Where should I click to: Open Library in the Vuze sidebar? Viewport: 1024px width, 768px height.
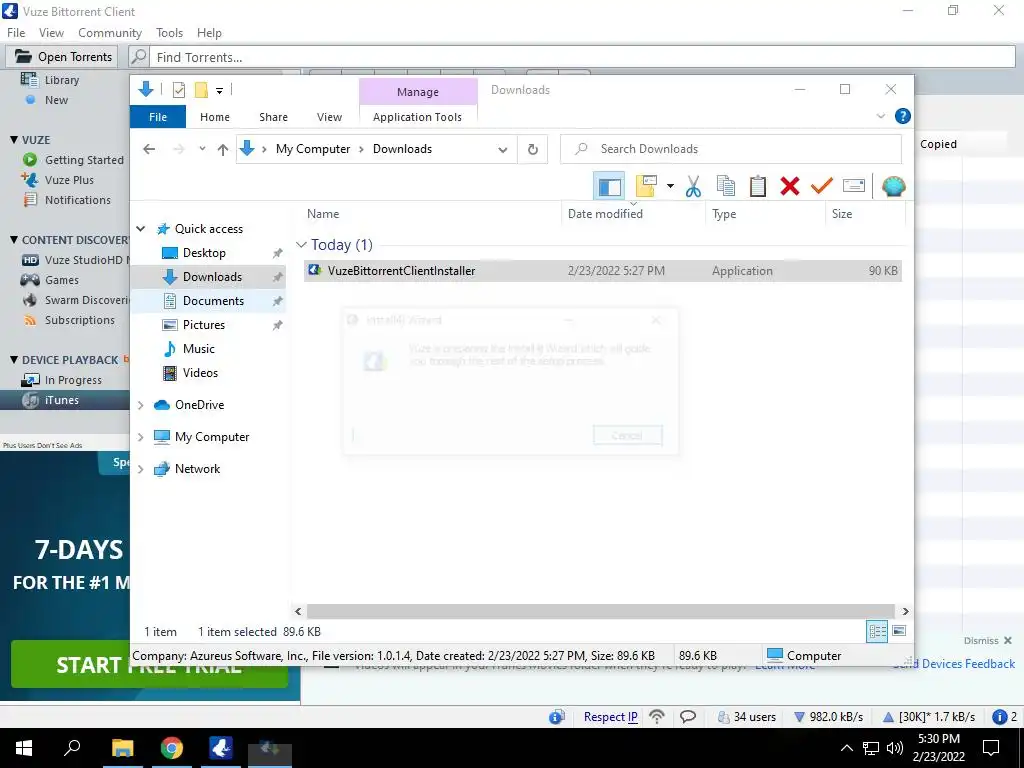tap(61, 80)
